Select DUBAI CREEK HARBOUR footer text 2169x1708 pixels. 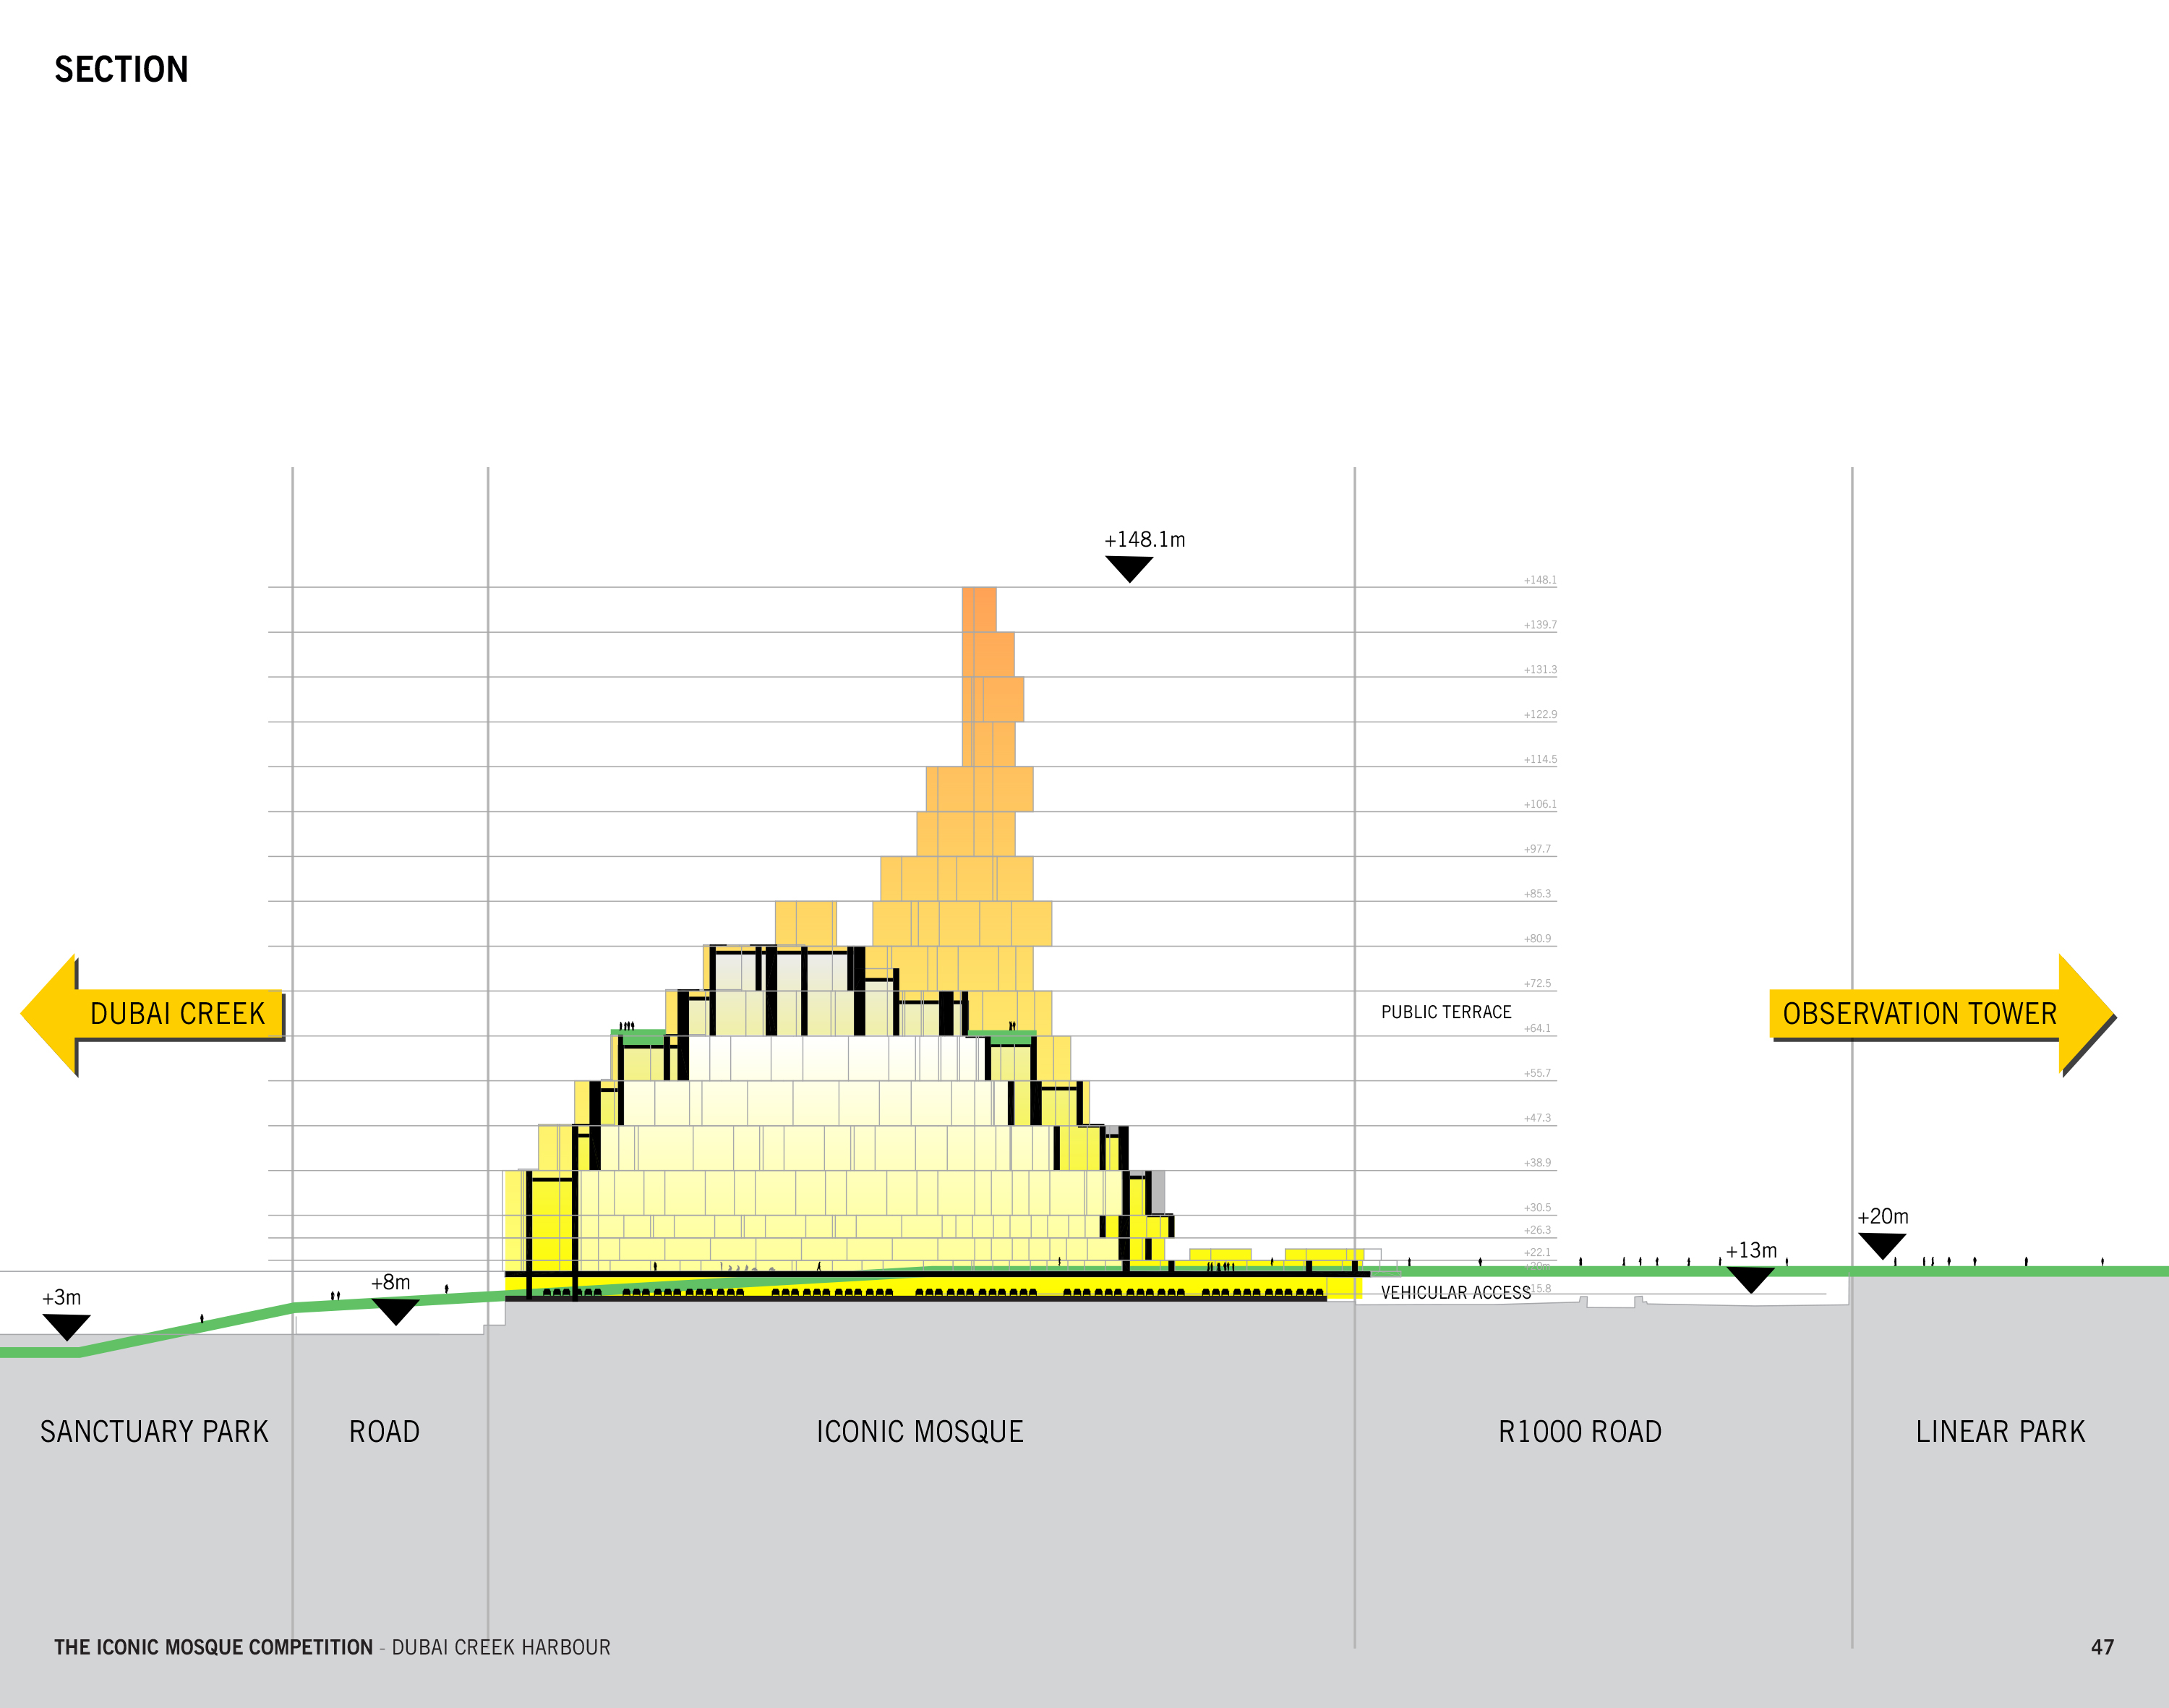point(501,1647)
